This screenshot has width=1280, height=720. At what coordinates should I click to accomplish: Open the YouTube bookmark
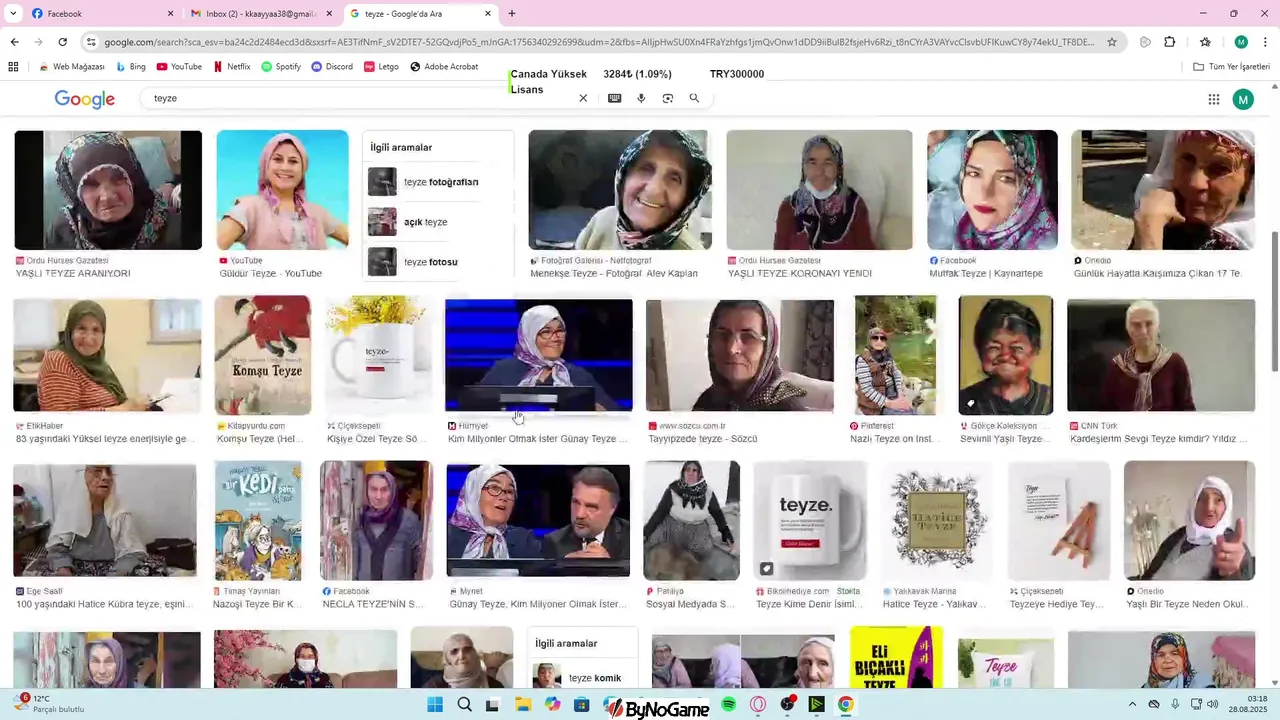coord(179,67)
